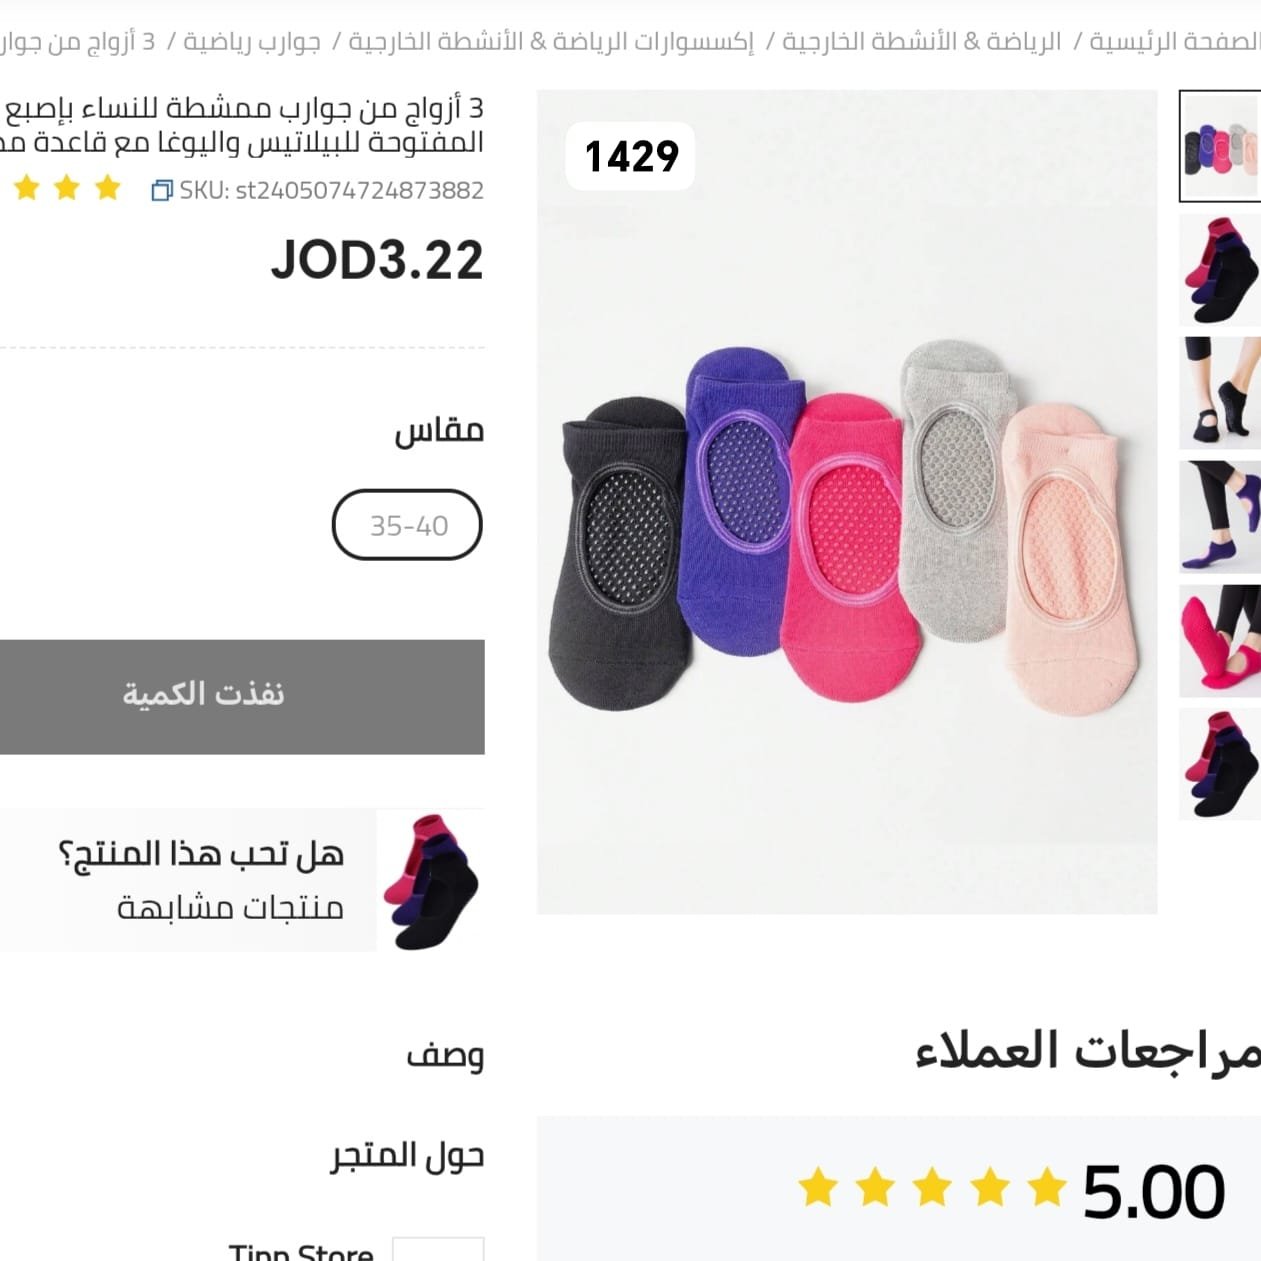Go to الصفحة الرئيسية breadcrumb
The height and width of the screenshot is (1261, 1261).
coord(1175,41)
